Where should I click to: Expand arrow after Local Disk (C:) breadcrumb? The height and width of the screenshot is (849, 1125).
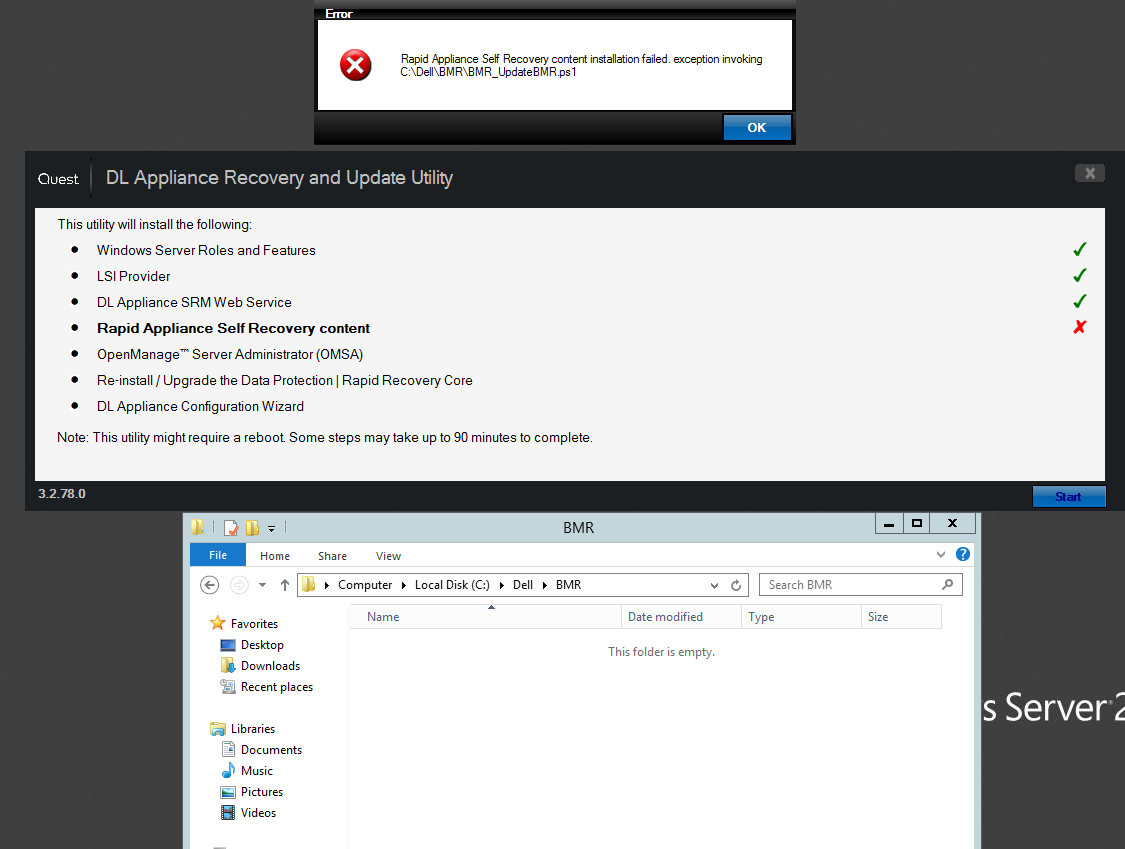502,585
